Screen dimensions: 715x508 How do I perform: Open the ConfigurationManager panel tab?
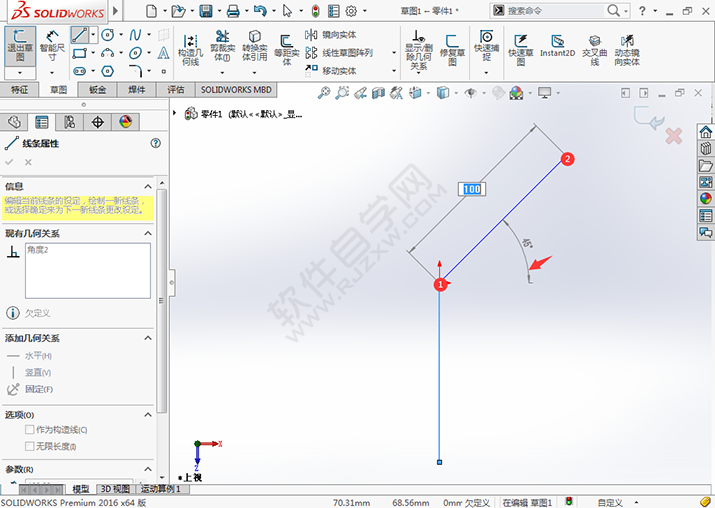coord(69,122)
